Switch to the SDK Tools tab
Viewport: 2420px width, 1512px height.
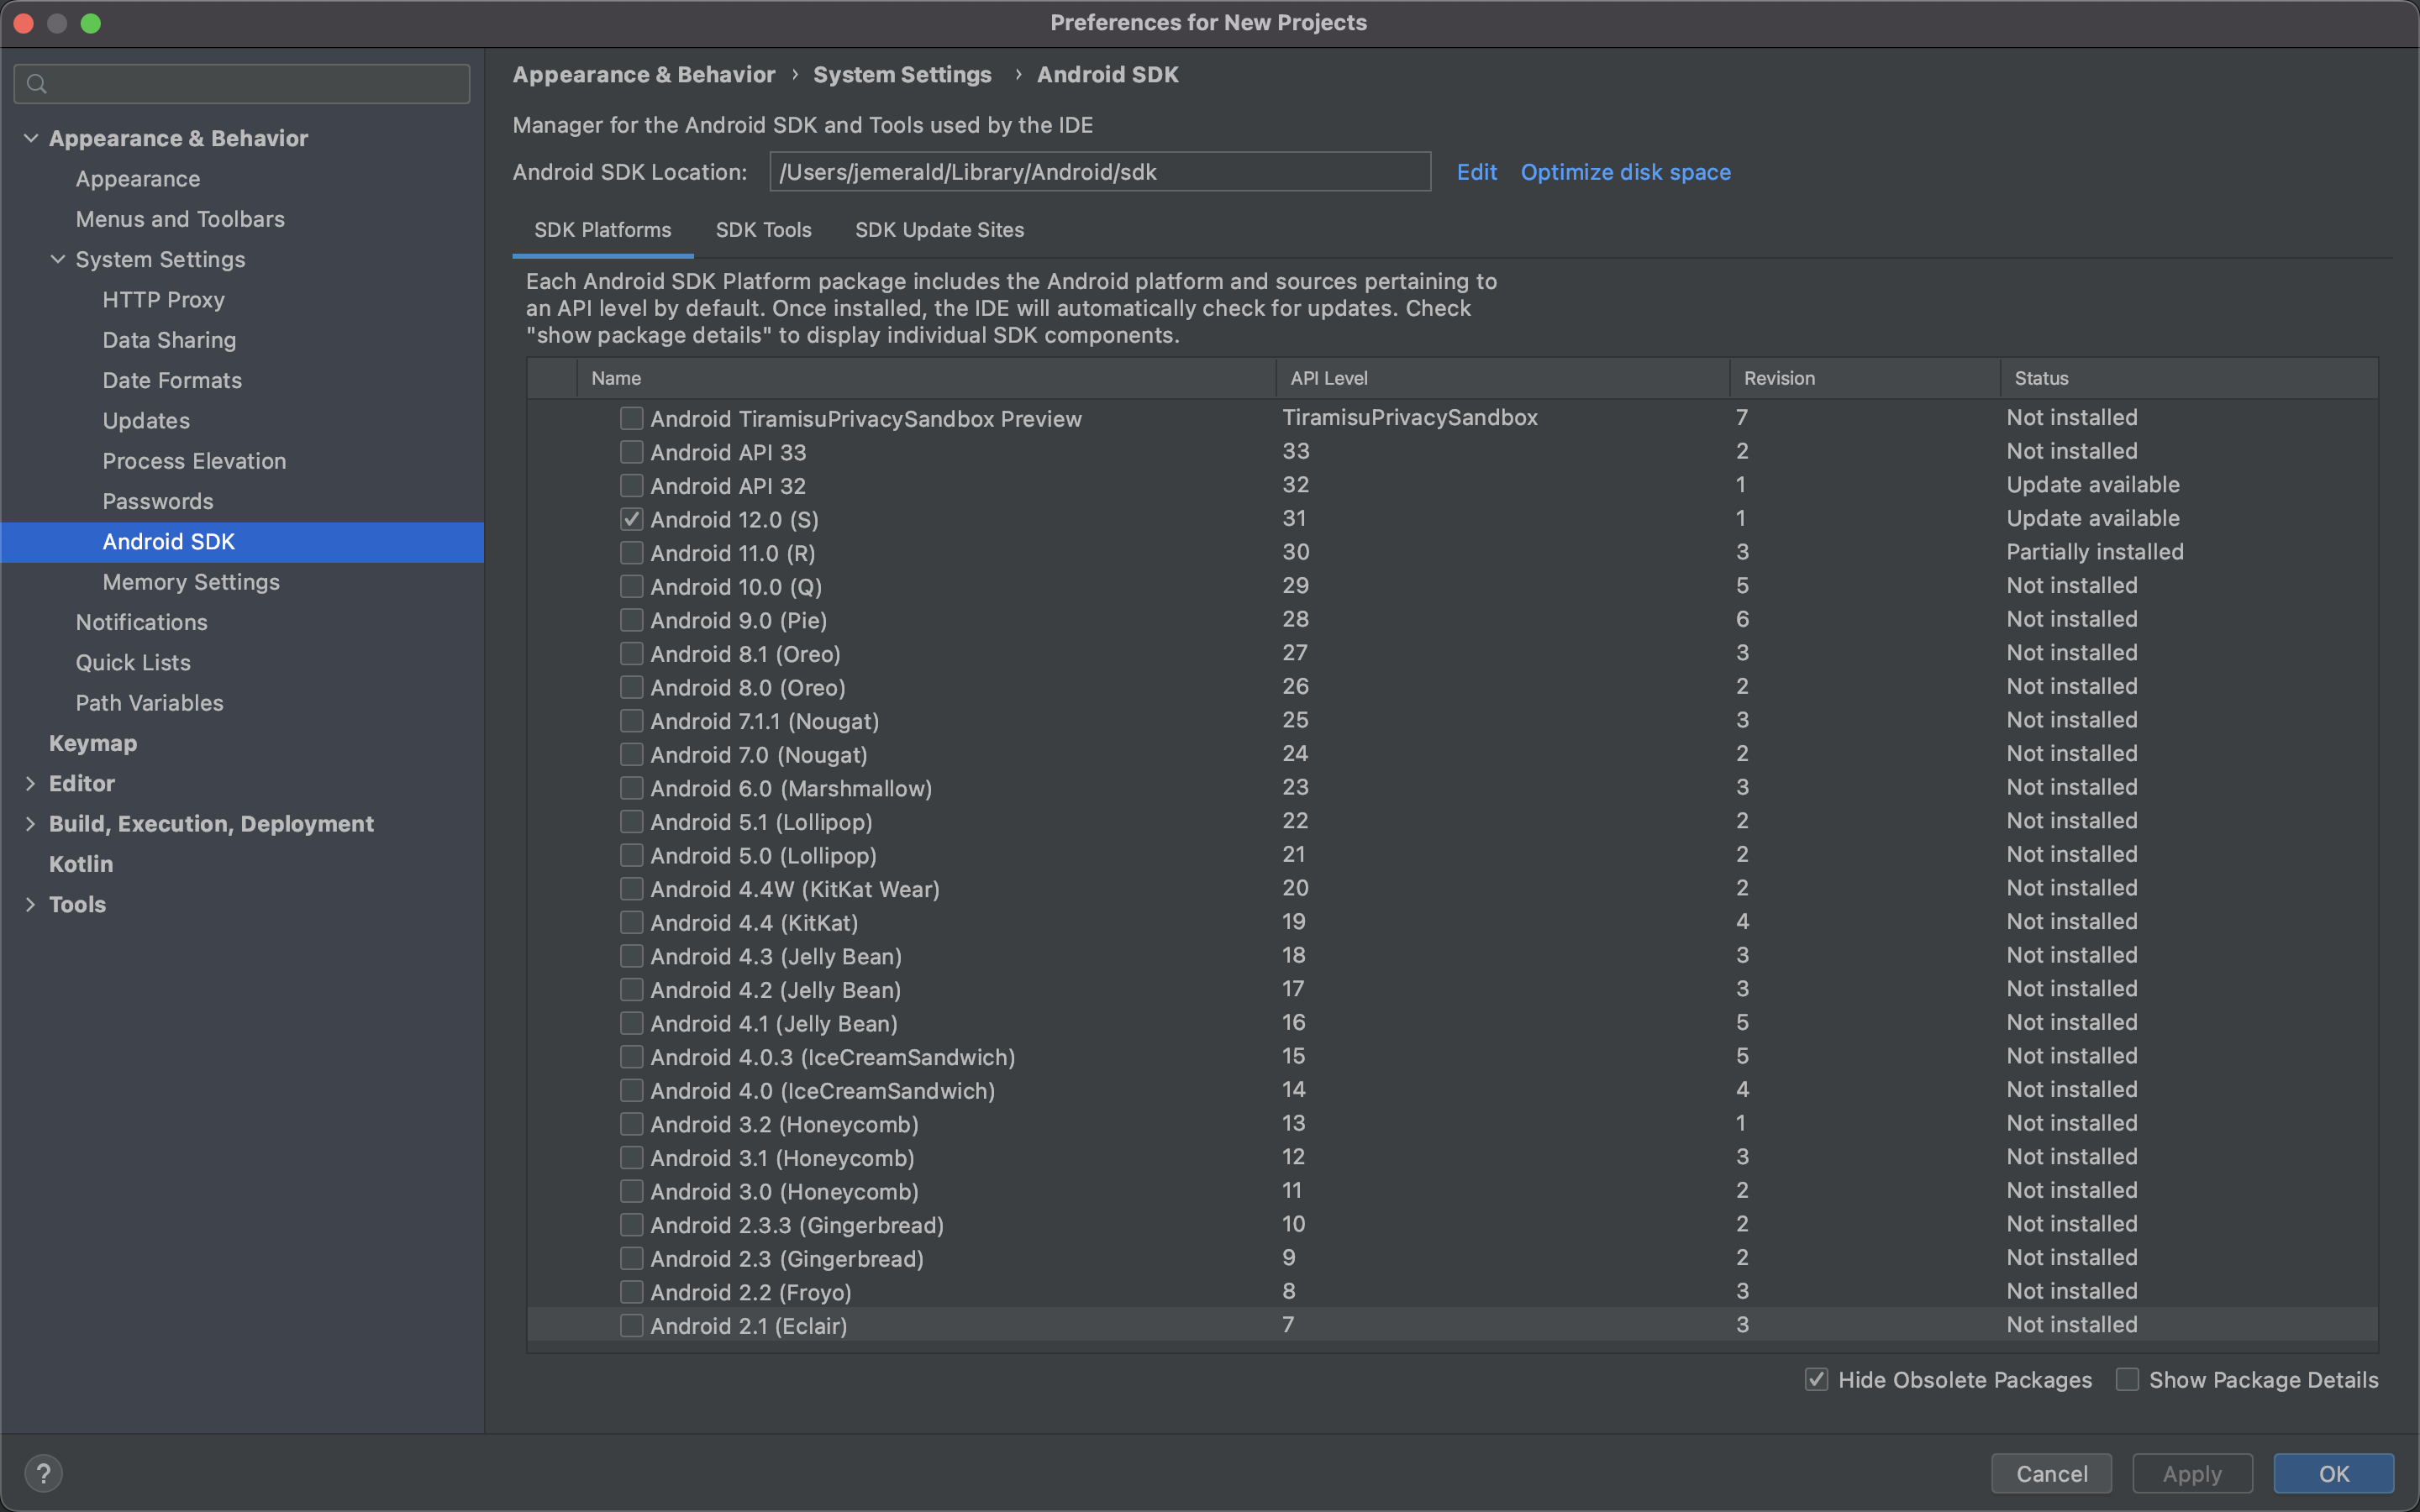(x=763, y=230)
